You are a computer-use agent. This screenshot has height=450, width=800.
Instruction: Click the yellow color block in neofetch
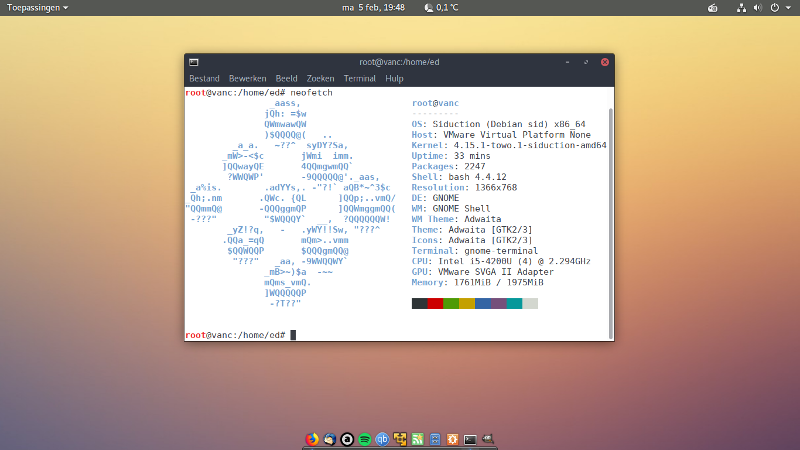(467, 304)
